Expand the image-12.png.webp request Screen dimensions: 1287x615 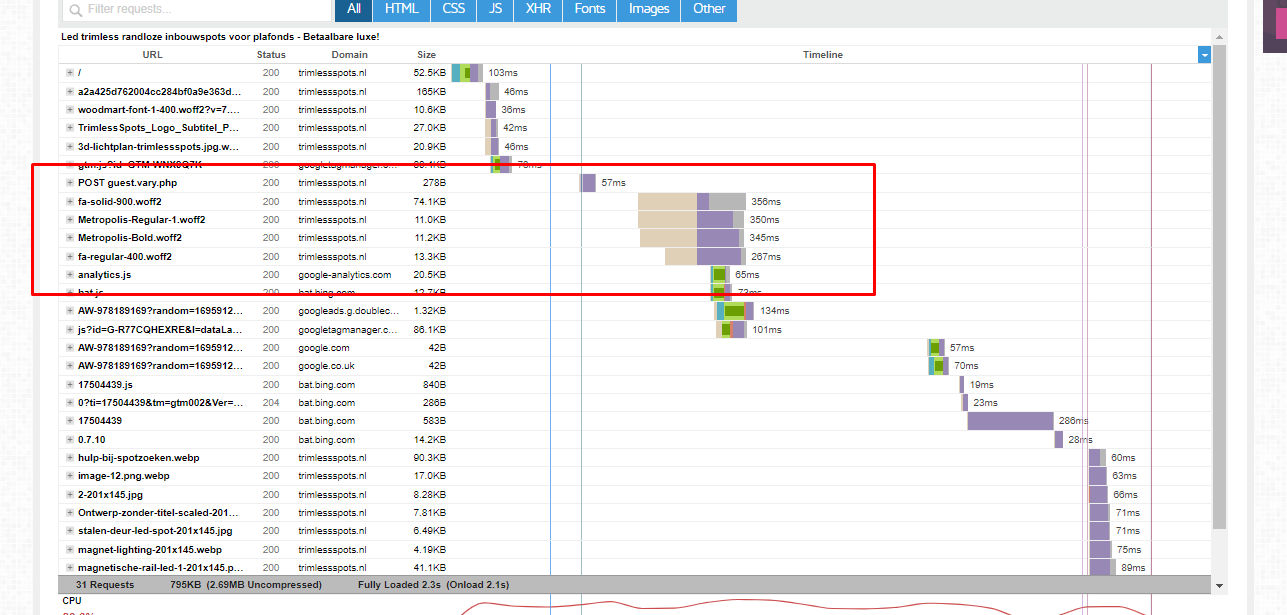[70, 476]
